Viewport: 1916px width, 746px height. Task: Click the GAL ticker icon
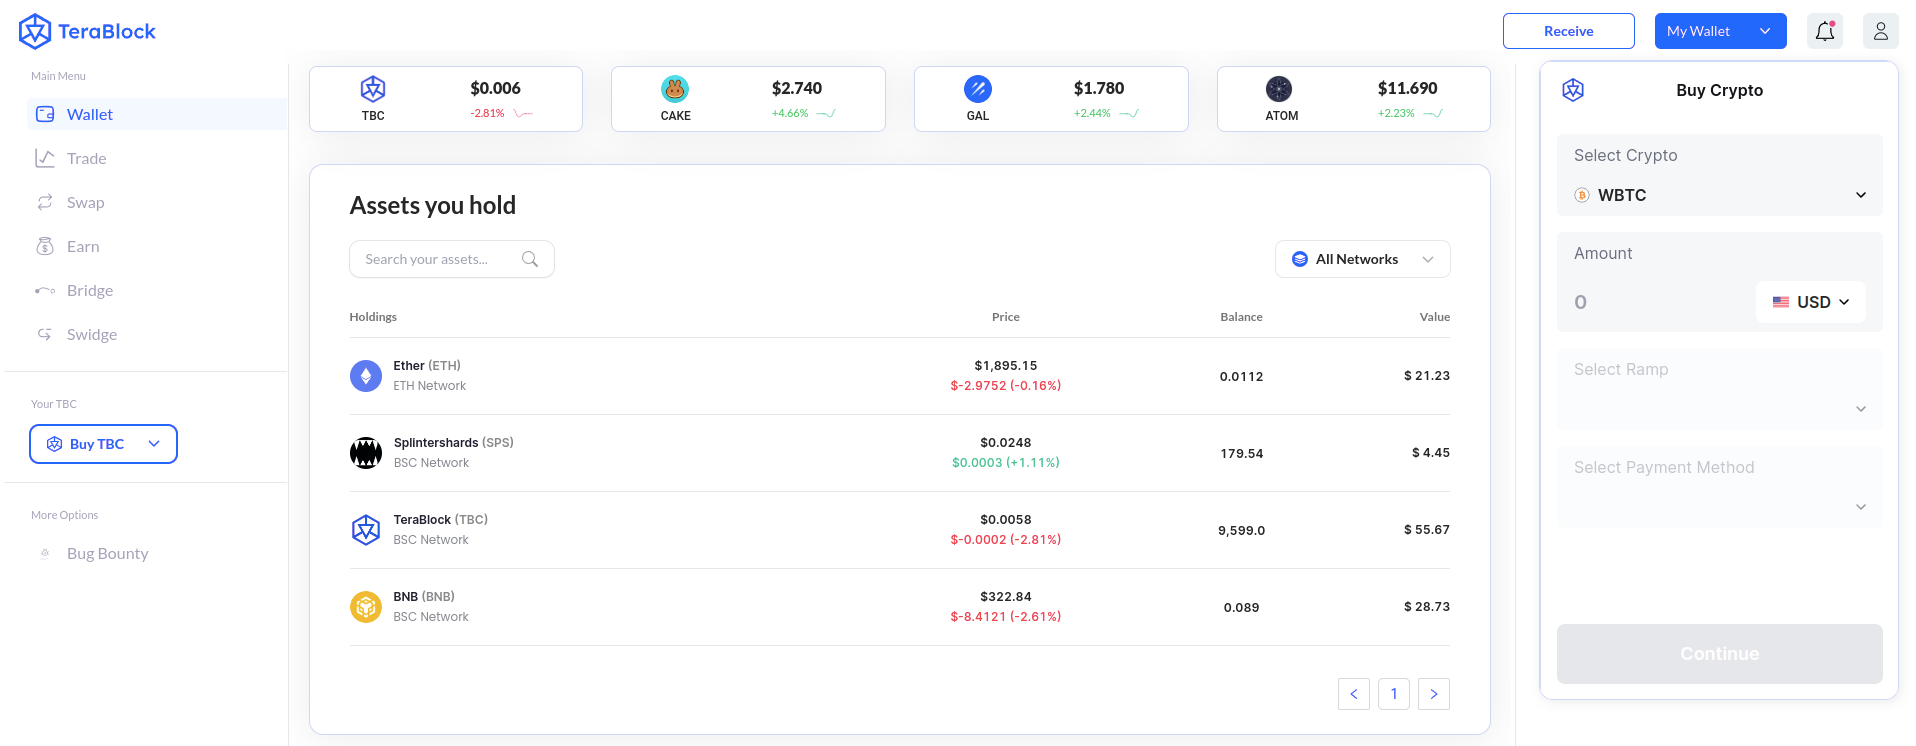pyautogui.click(x=978, y=89)
